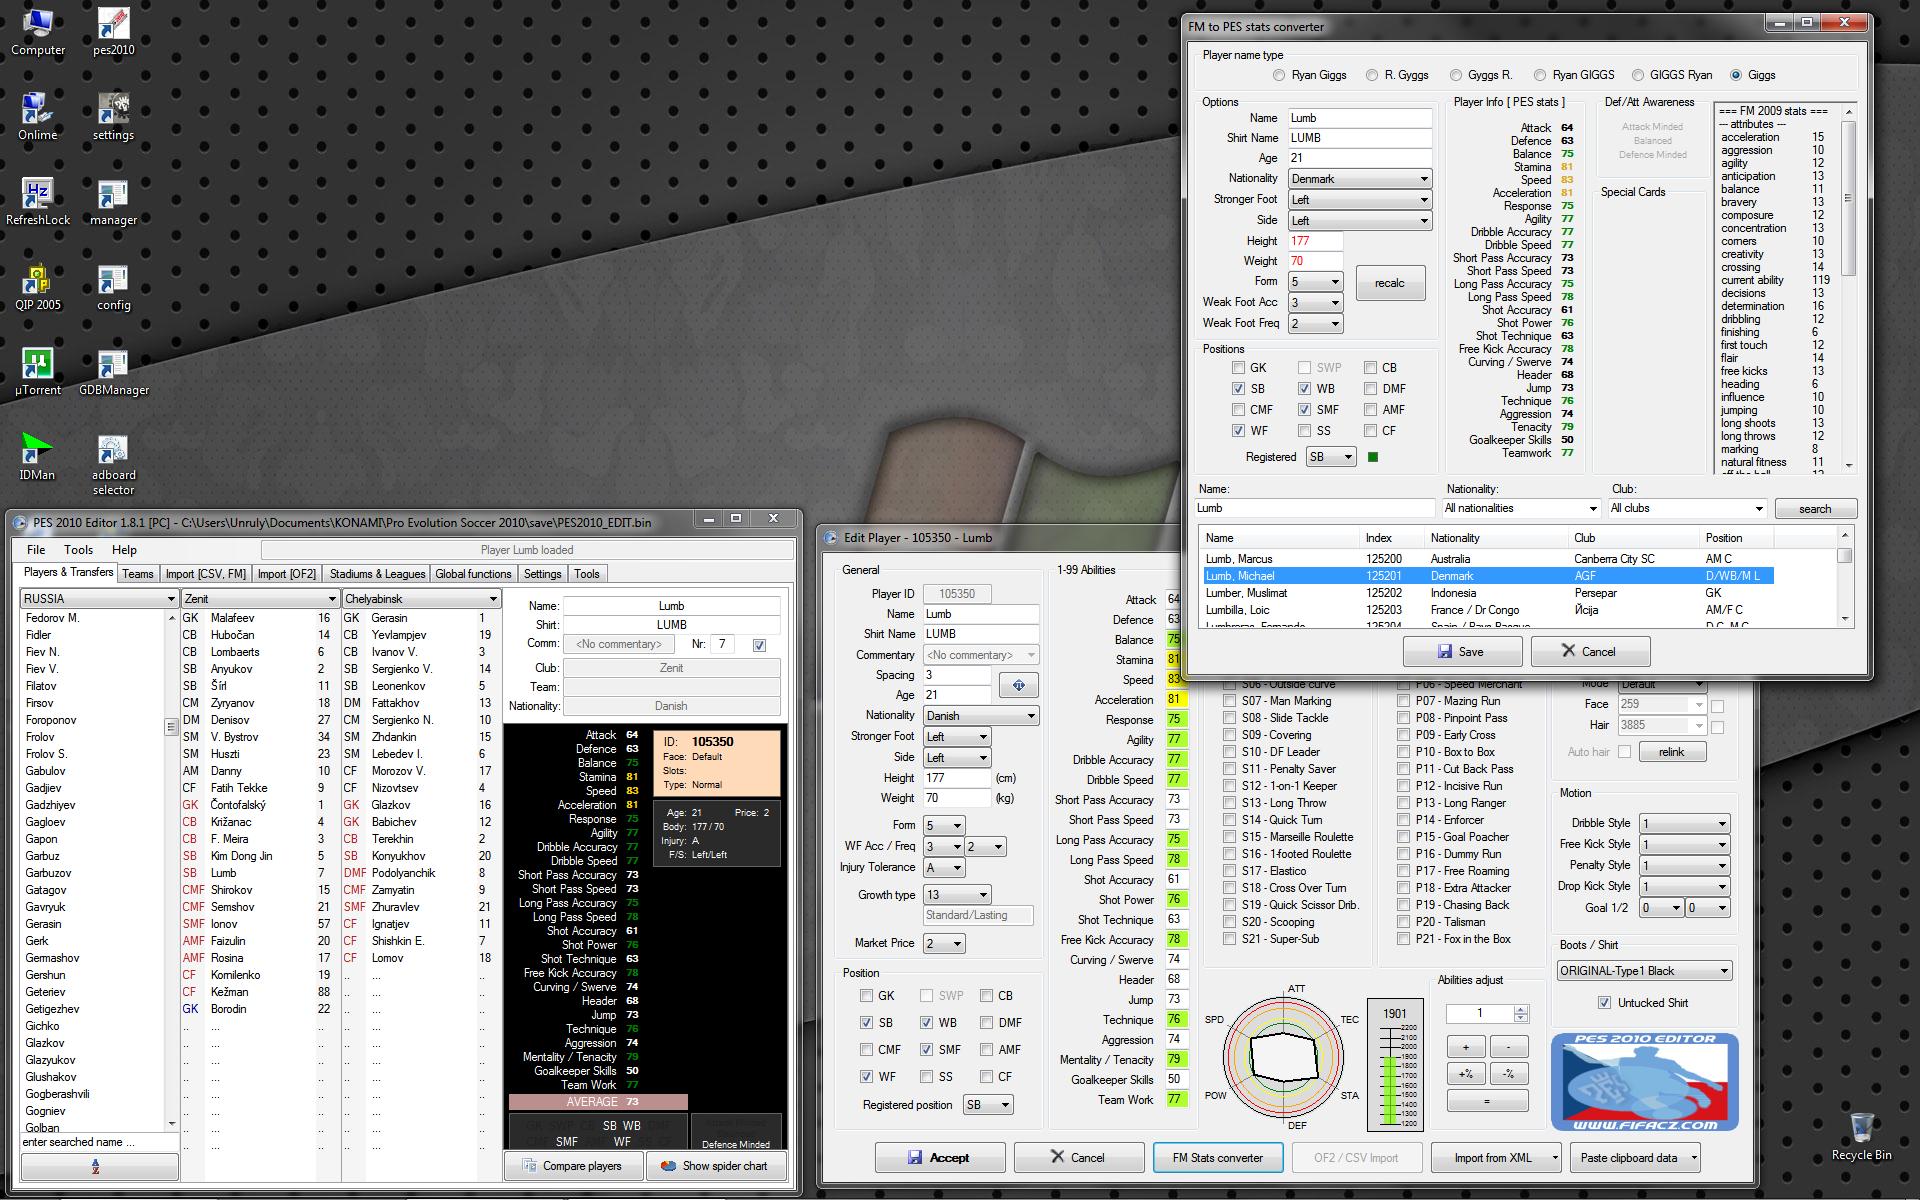
Task: Open the adboard selector shortcut
Action: [113, 465]
